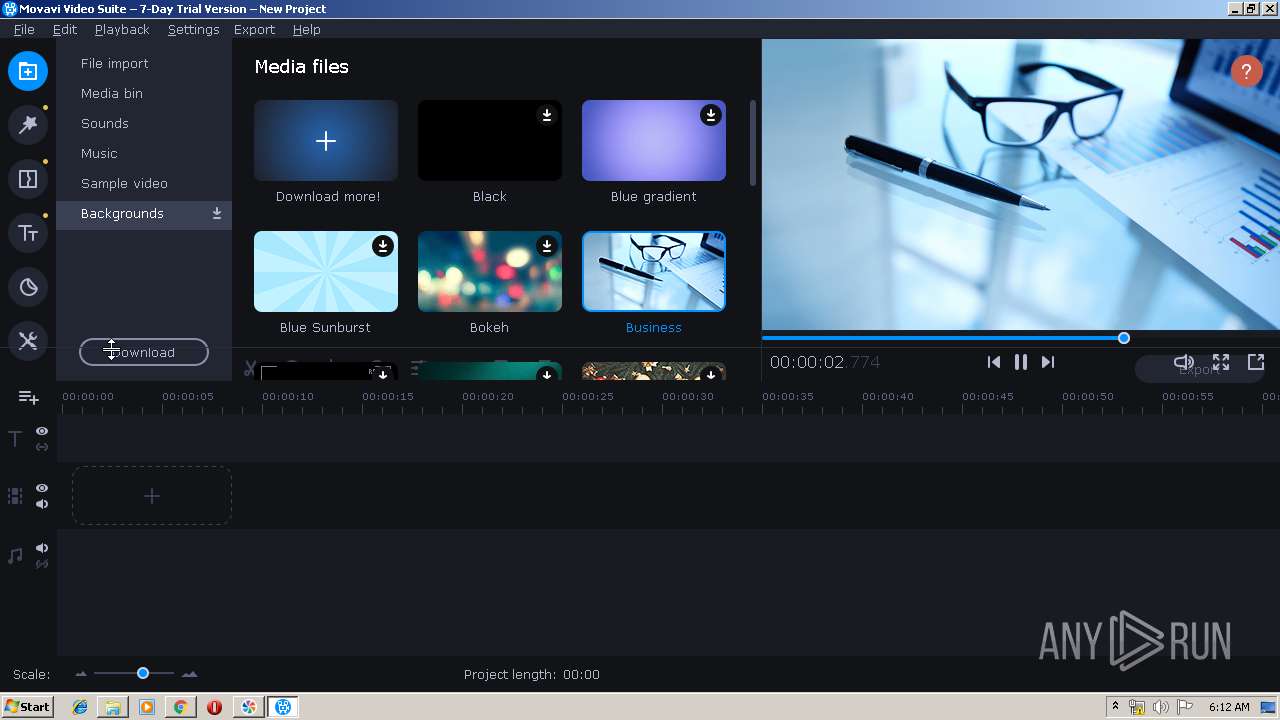Click the Download button
The image size is (1280, 720).
click(x=144, y=352)
